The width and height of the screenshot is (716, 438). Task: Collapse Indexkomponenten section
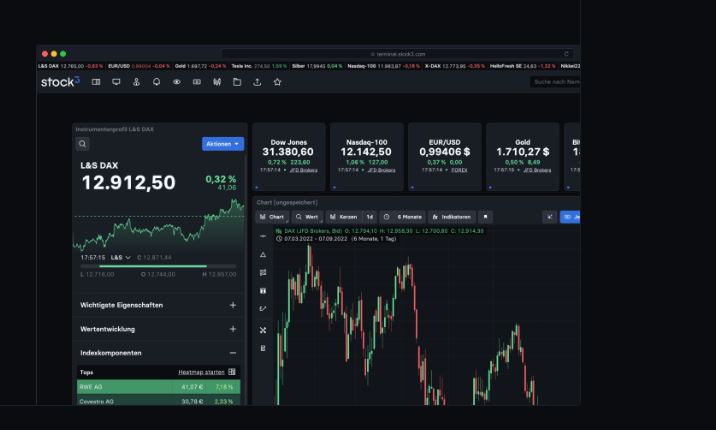point(158,353)
